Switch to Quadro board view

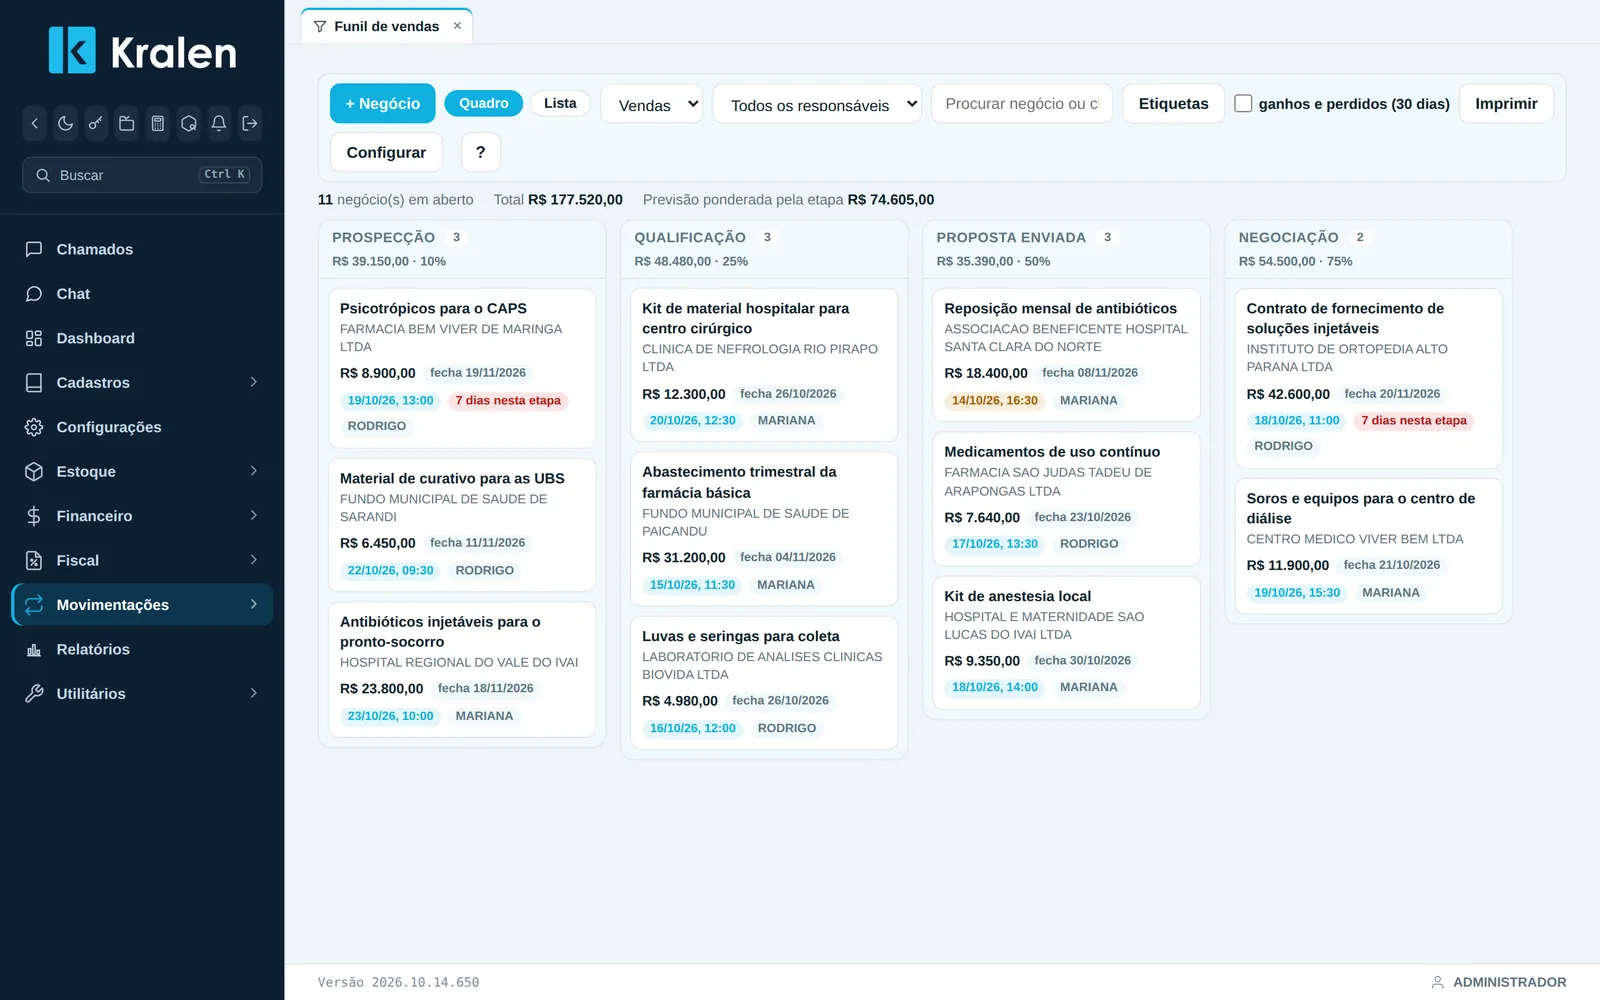[x=484, y=103]
